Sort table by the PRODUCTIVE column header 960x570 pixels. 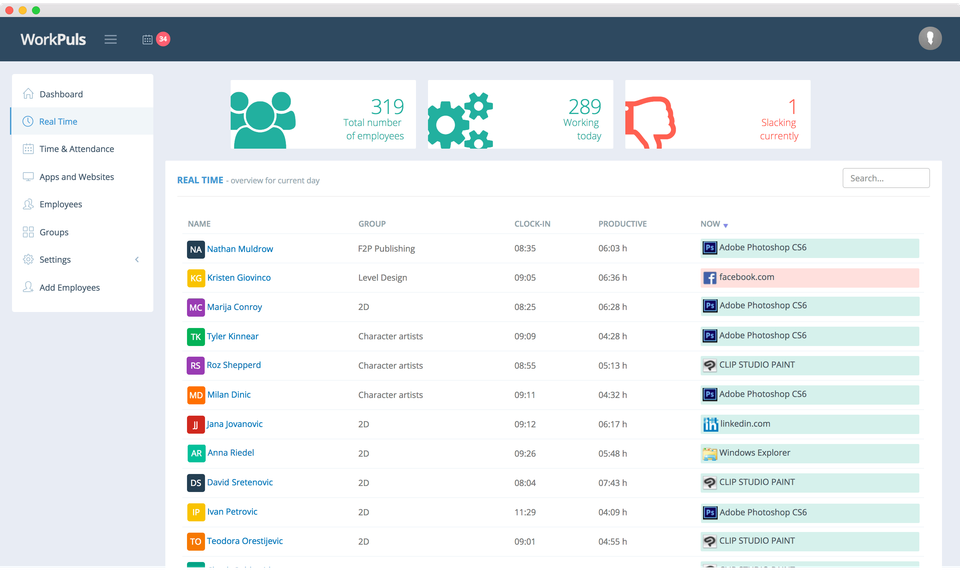pyautogui.click(x=622, y=224)
